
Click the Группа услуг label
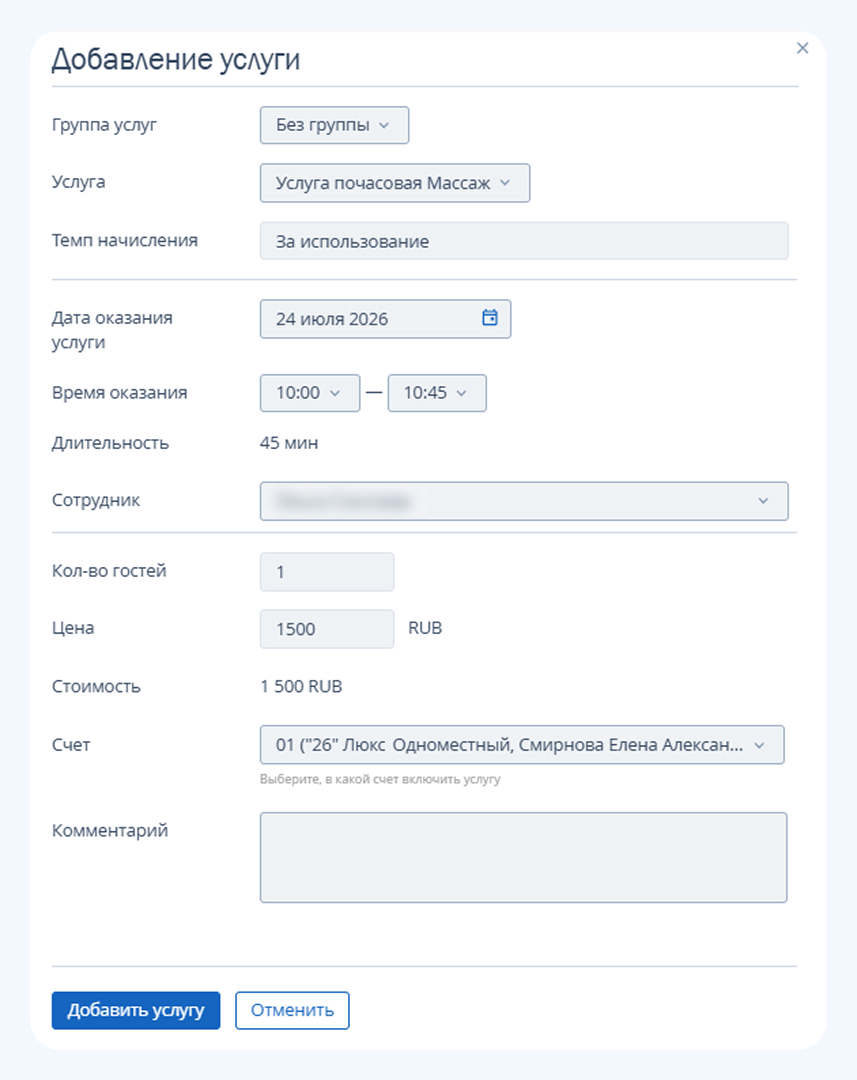tap(104, 125)
